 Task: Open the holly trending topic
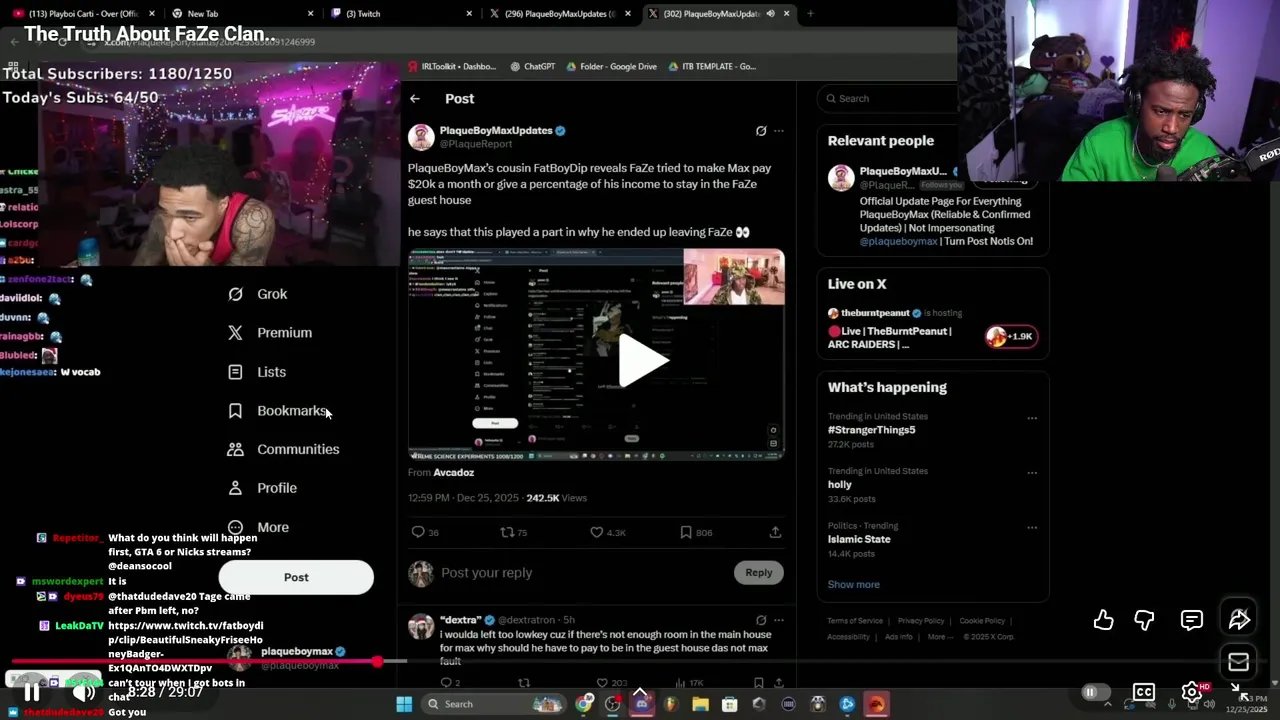(x=840, y=485)
